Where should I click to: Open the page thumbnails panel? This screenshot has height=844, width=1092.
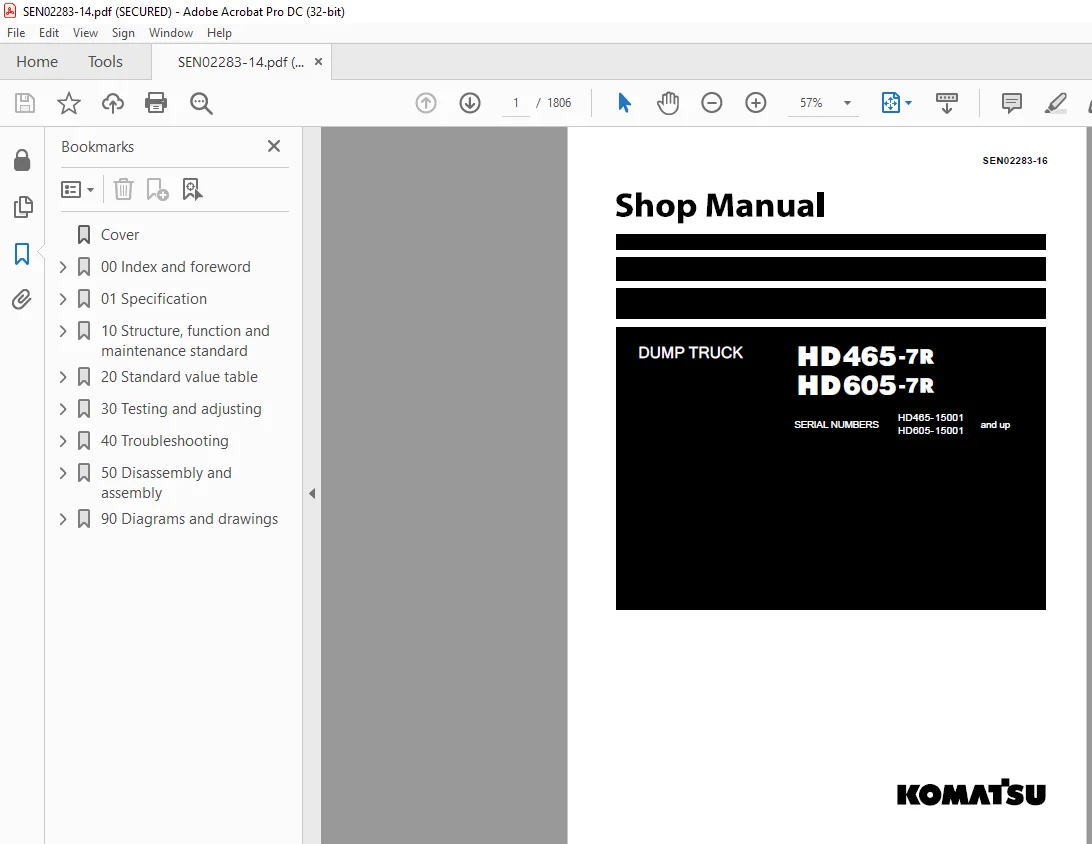pyautogui.click(x=22, y=207)
